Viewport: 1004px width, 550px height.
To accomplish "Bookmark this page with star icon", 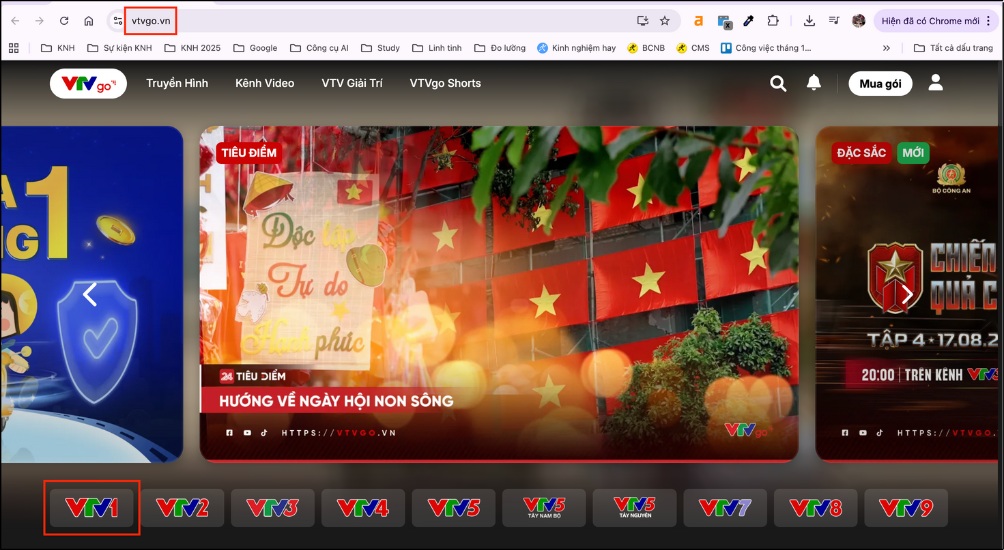I will pyautogui.click(x=665, y=21).
